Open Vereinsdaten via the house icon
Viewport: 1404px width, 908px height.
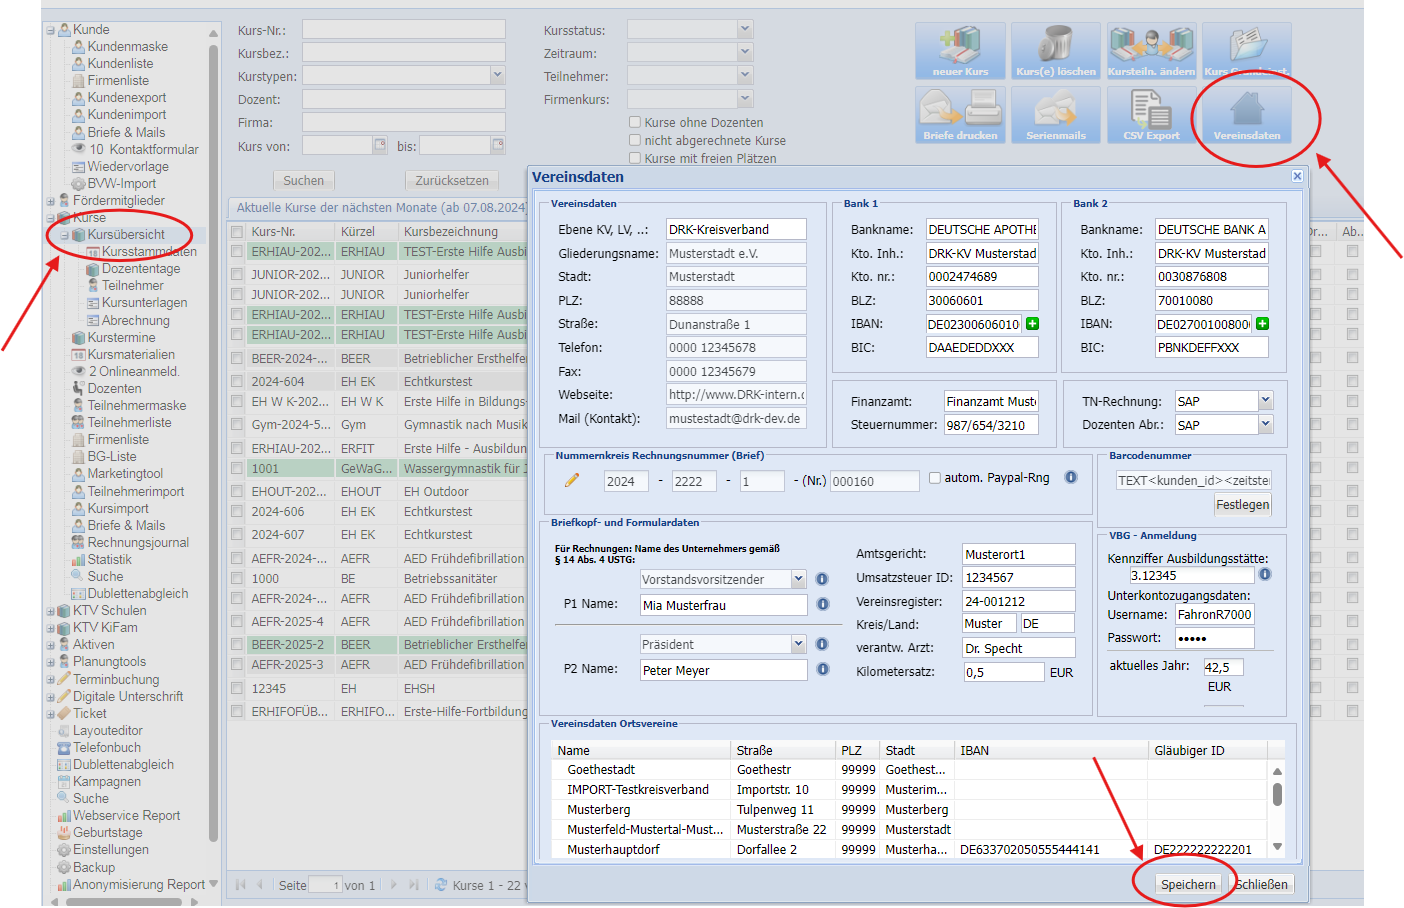pyautogui.click(x=1246, y=114)
